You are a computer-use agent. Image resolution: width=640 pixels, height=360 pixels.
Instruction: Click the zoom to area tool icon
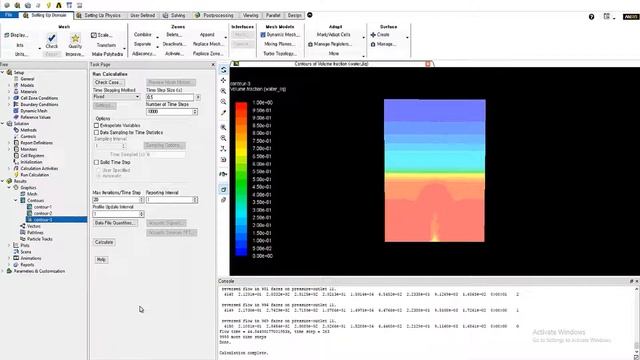point(223,102)
